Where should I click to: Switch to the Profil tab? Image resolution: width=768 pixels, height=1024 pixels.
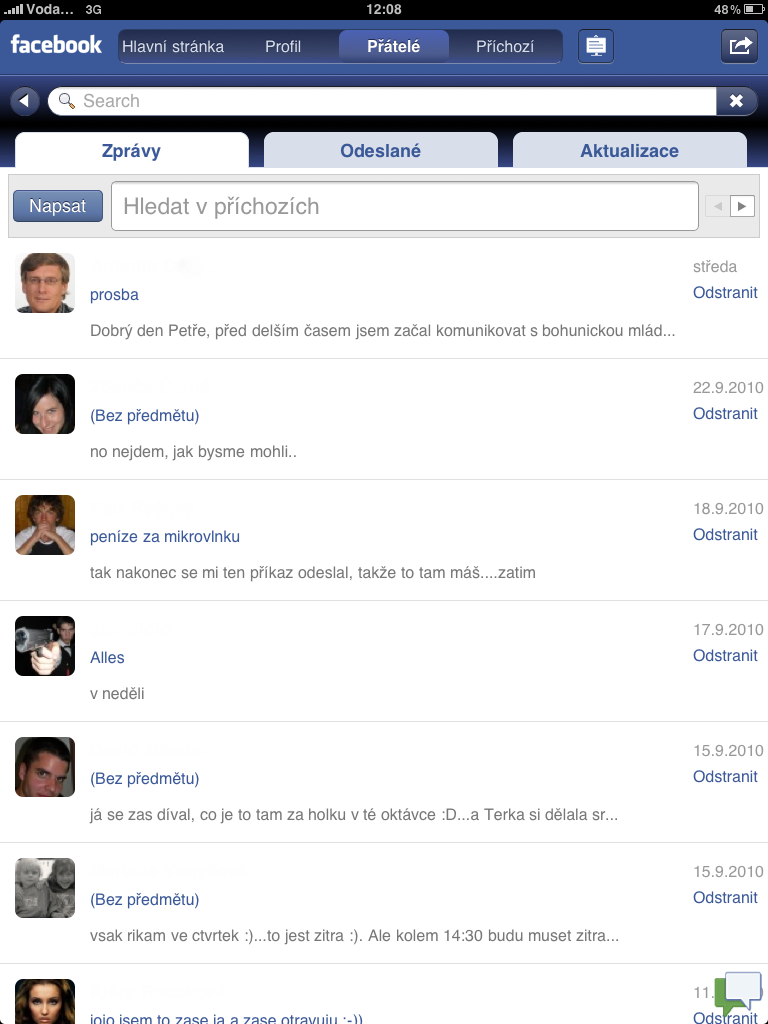pyautogui.click(x=283, y=46)
